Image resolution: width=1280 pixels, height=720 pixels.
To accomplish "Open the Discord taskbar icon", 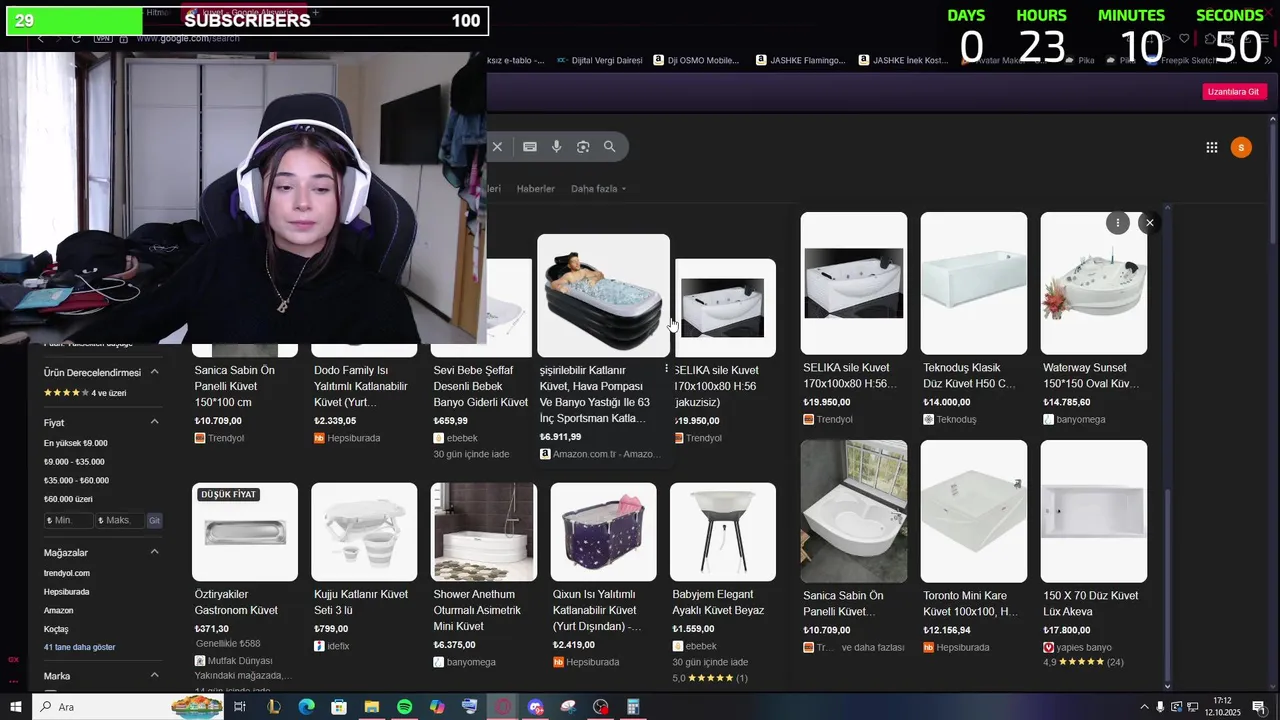I will [536, 707].
